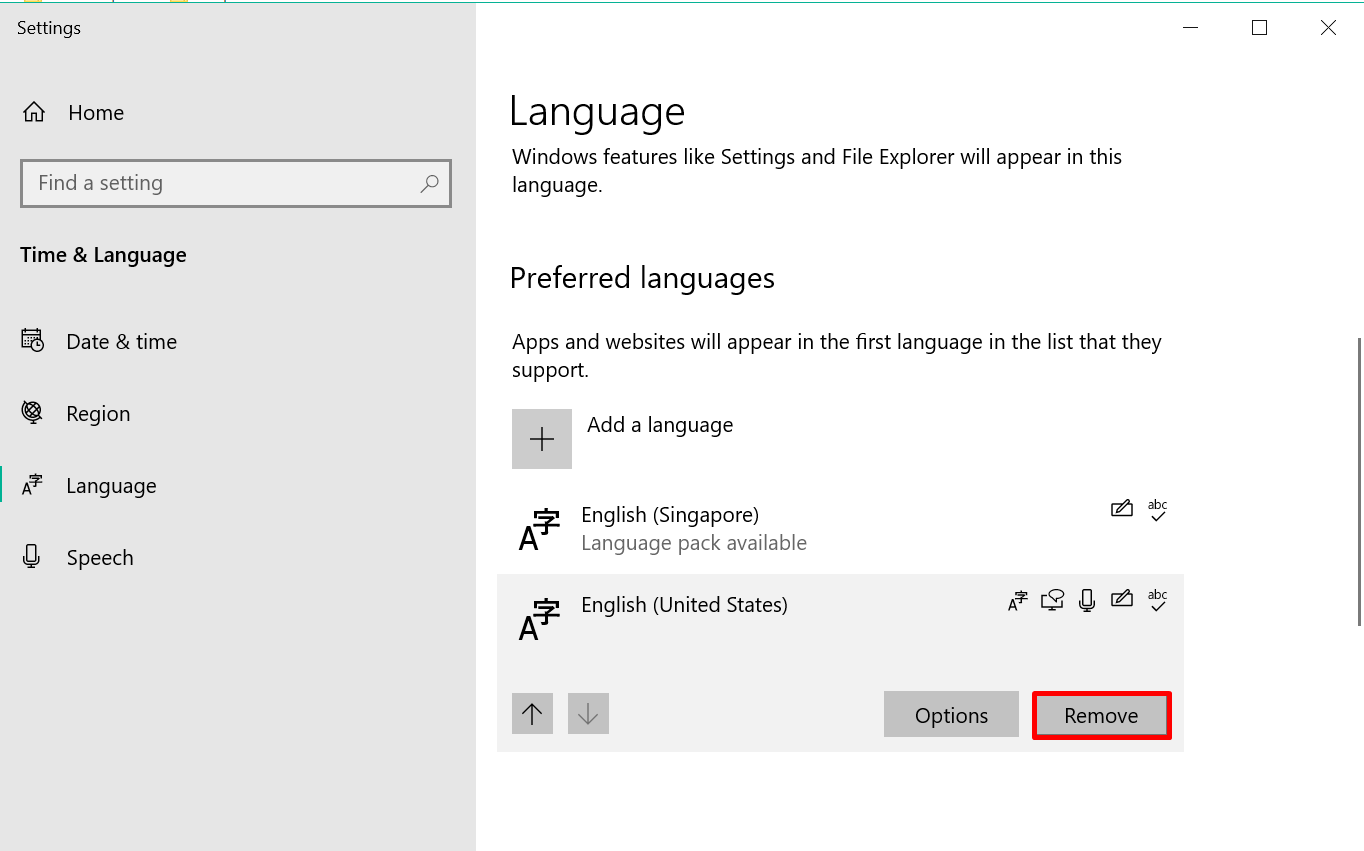Click spell-check abc icon for English (United States)
The width and height of the screenshot is (1364, 851).
[1158, 600]
